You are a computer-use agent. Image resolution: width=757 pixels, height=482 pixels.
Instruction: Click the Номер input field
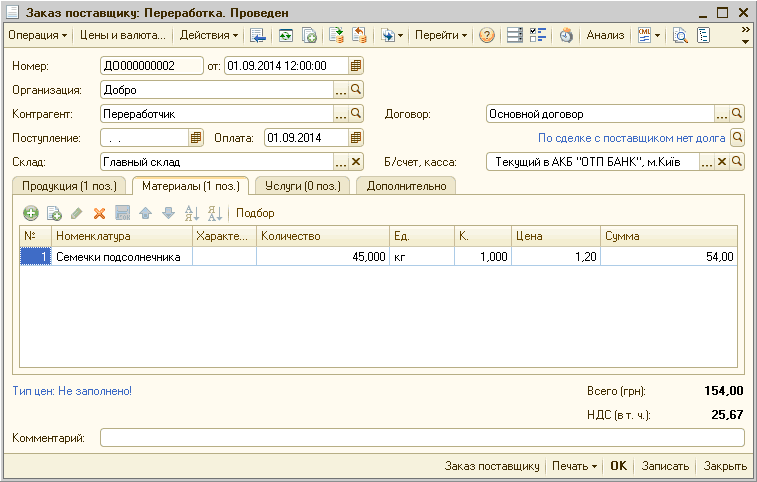coord(152,66)
